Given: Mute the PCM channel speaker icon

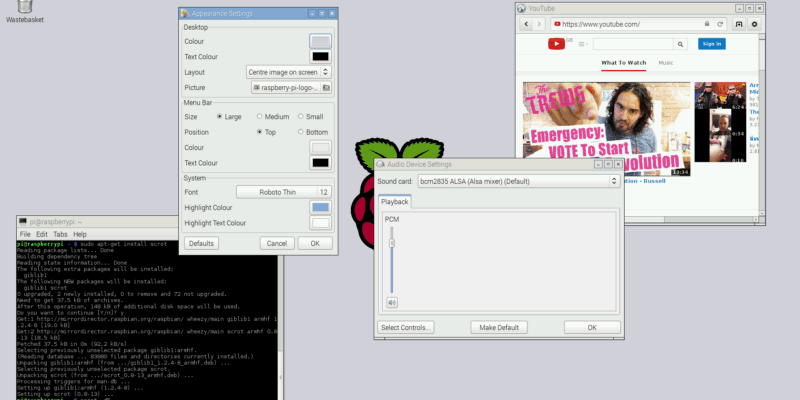Looking at the screenshot, I should [x=392, y=302].
